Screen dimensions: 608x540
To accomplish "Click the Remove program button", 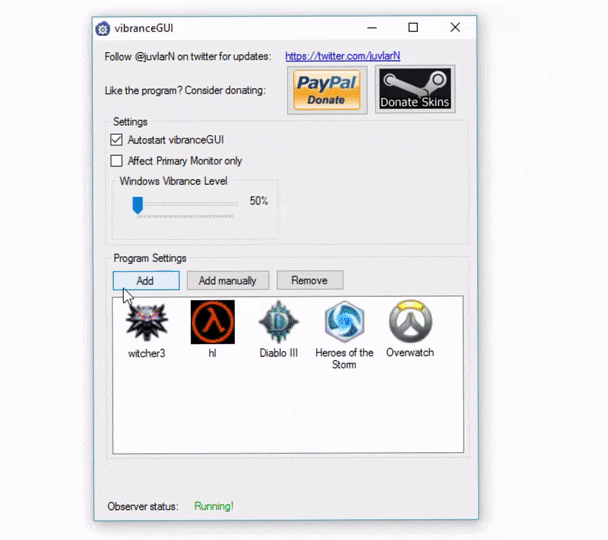I will (310, 280).
